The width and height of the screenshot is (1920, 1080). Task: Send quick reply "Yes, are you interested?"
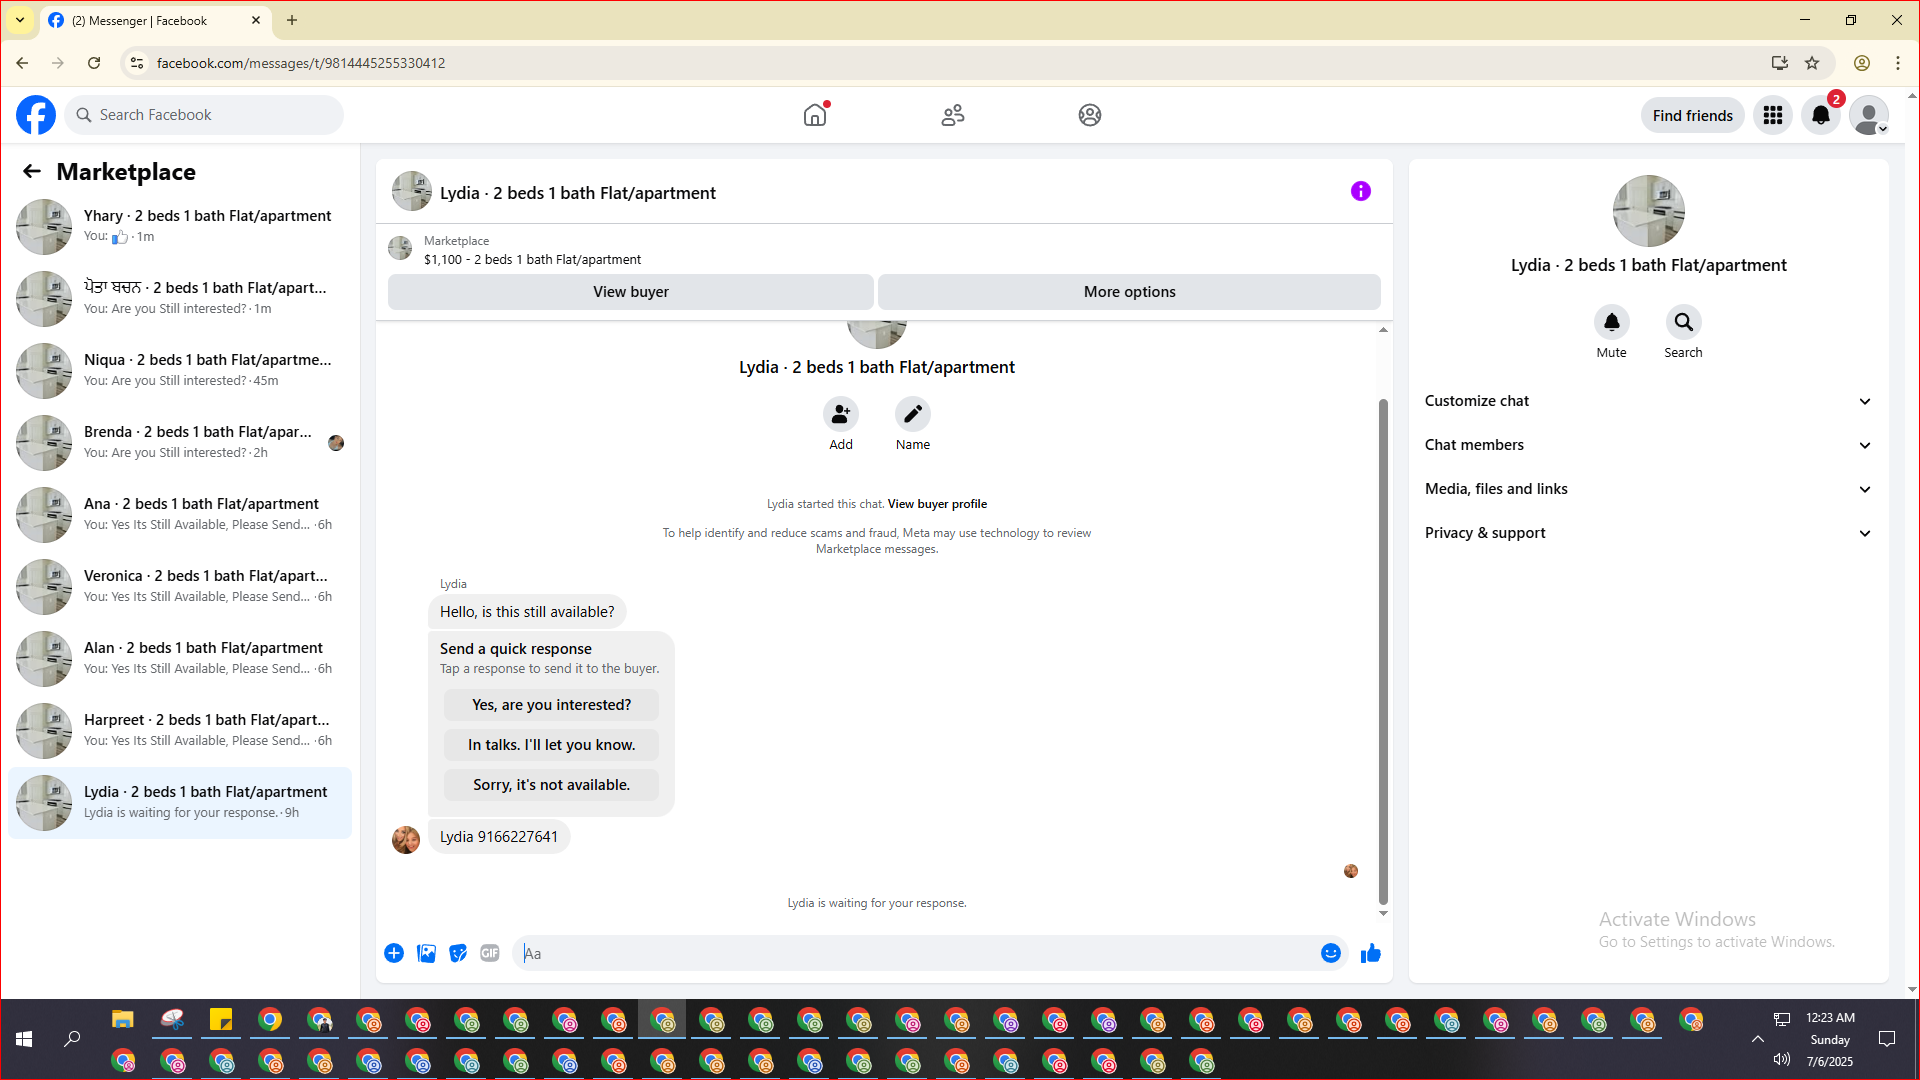[551, 705]
